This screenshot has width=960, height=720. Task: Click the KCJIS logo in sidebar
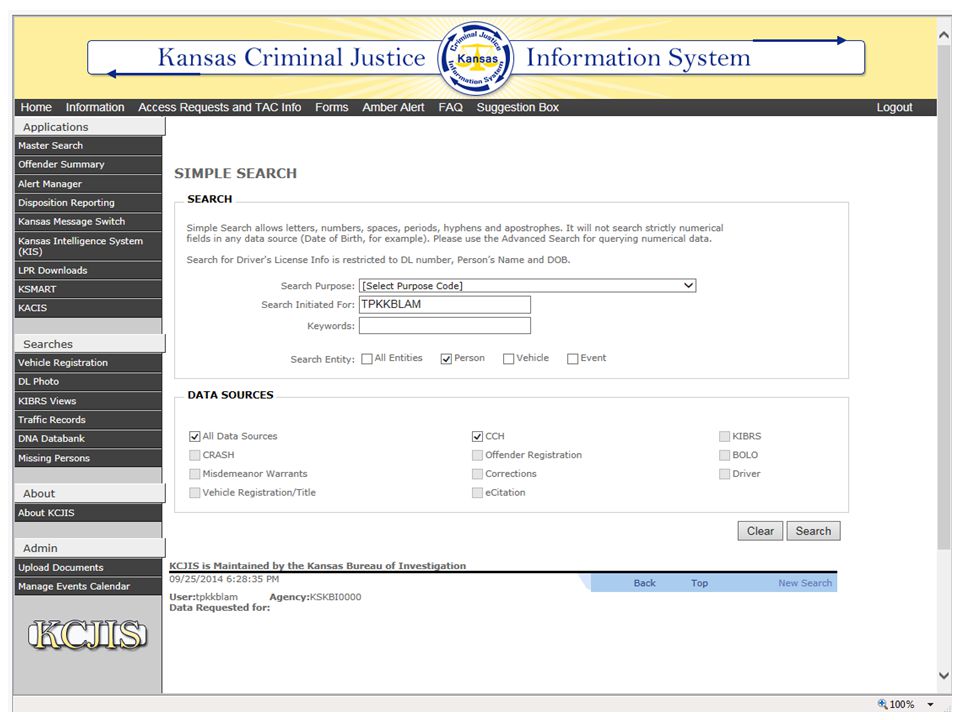[x=88, y=634]
